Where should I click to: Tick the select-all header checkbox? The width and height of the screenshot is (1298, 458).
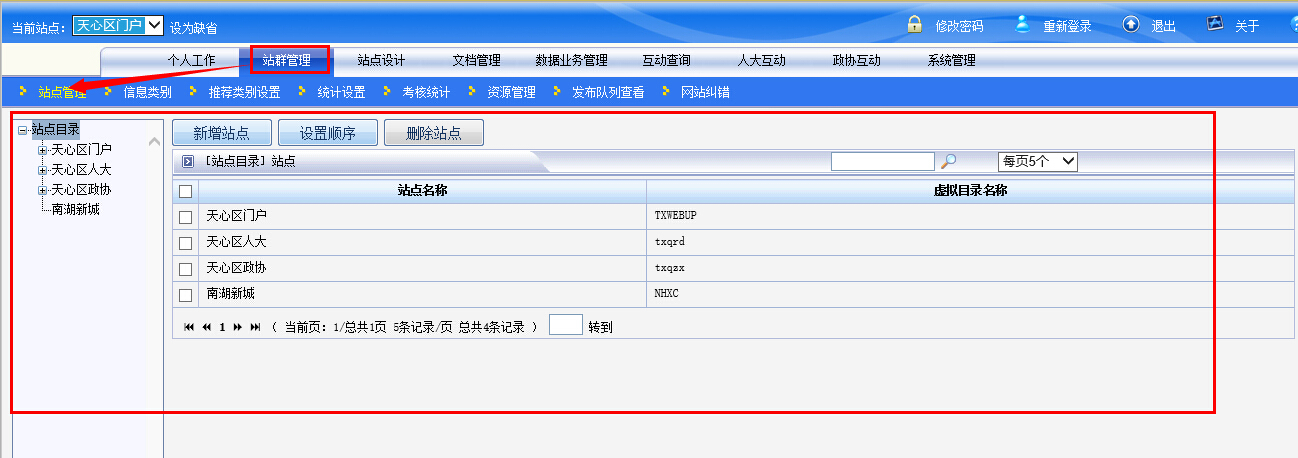(185, 191)
